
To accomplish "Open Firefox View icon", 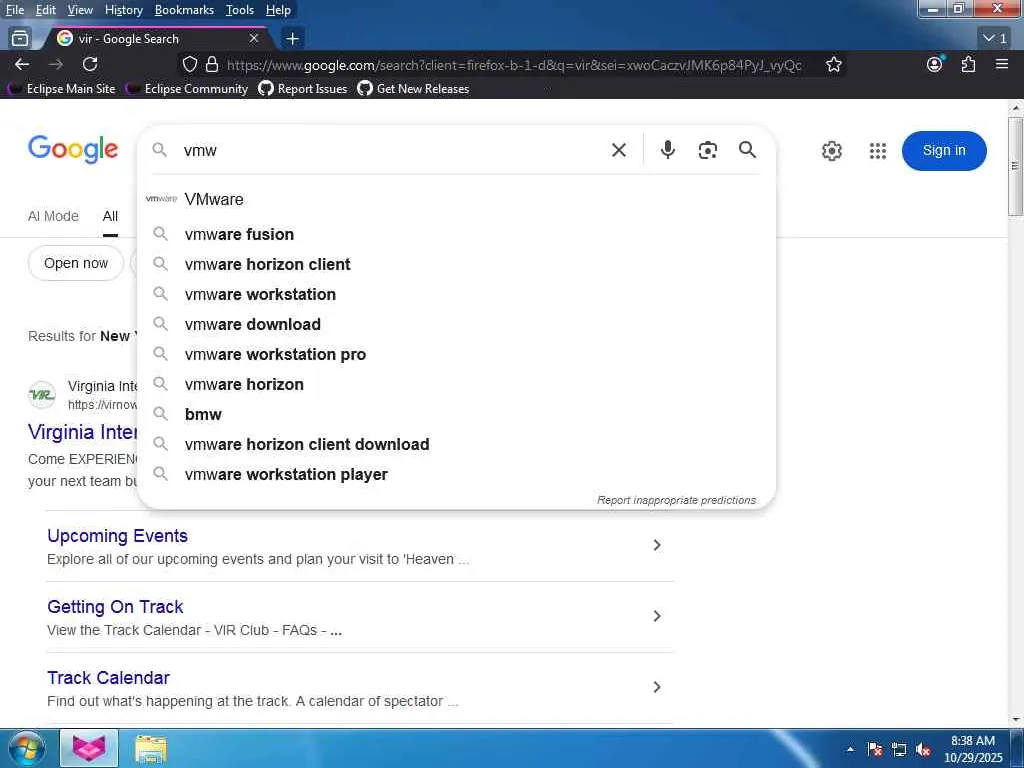I will pyautogui.click(x=20, y=39).
